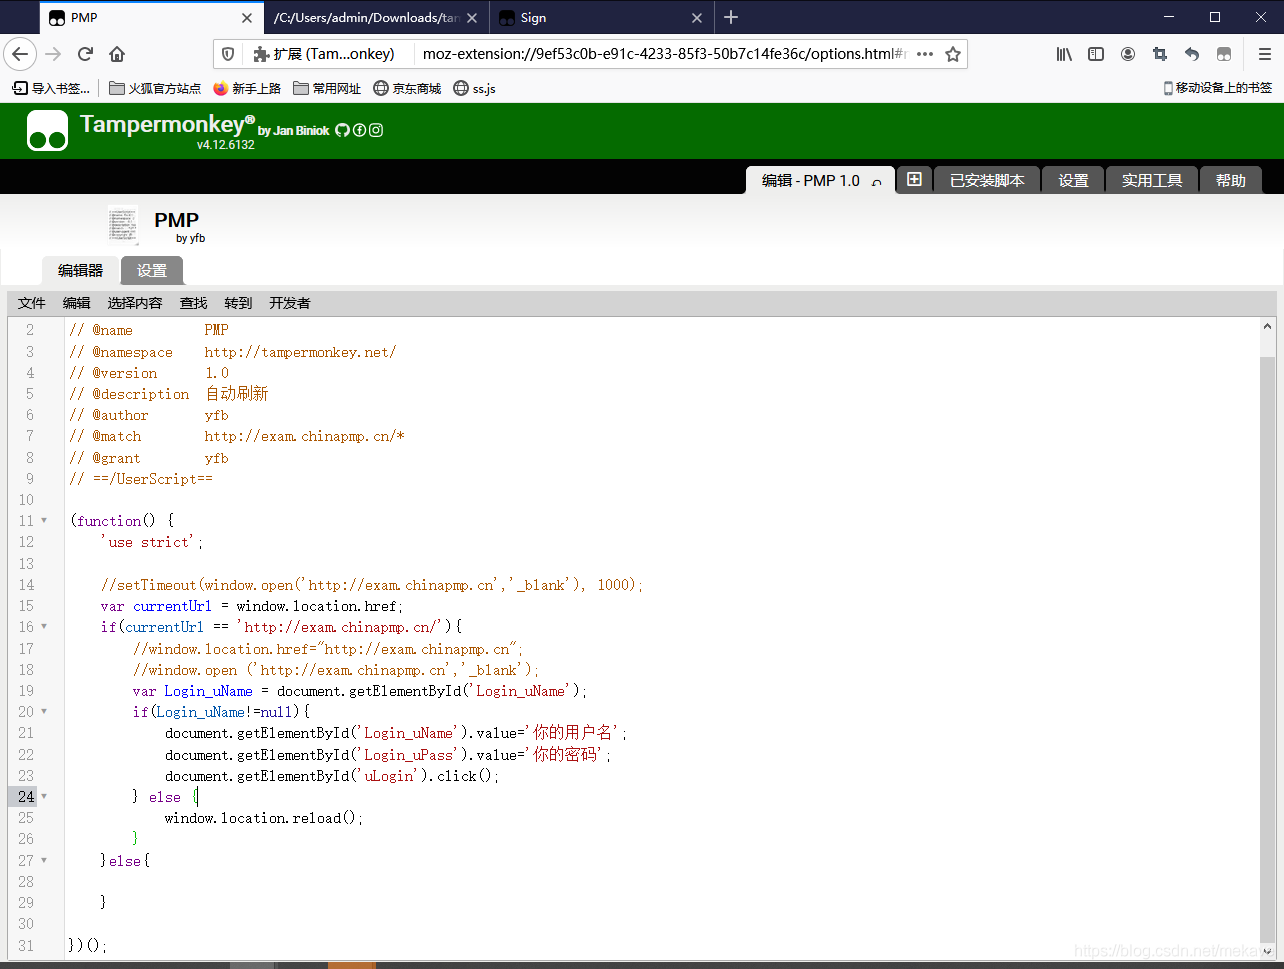Viewport: 1284px width, 969px height.
Task: Collapse the code fold at line 11
Action: click(x=44, y=520)
